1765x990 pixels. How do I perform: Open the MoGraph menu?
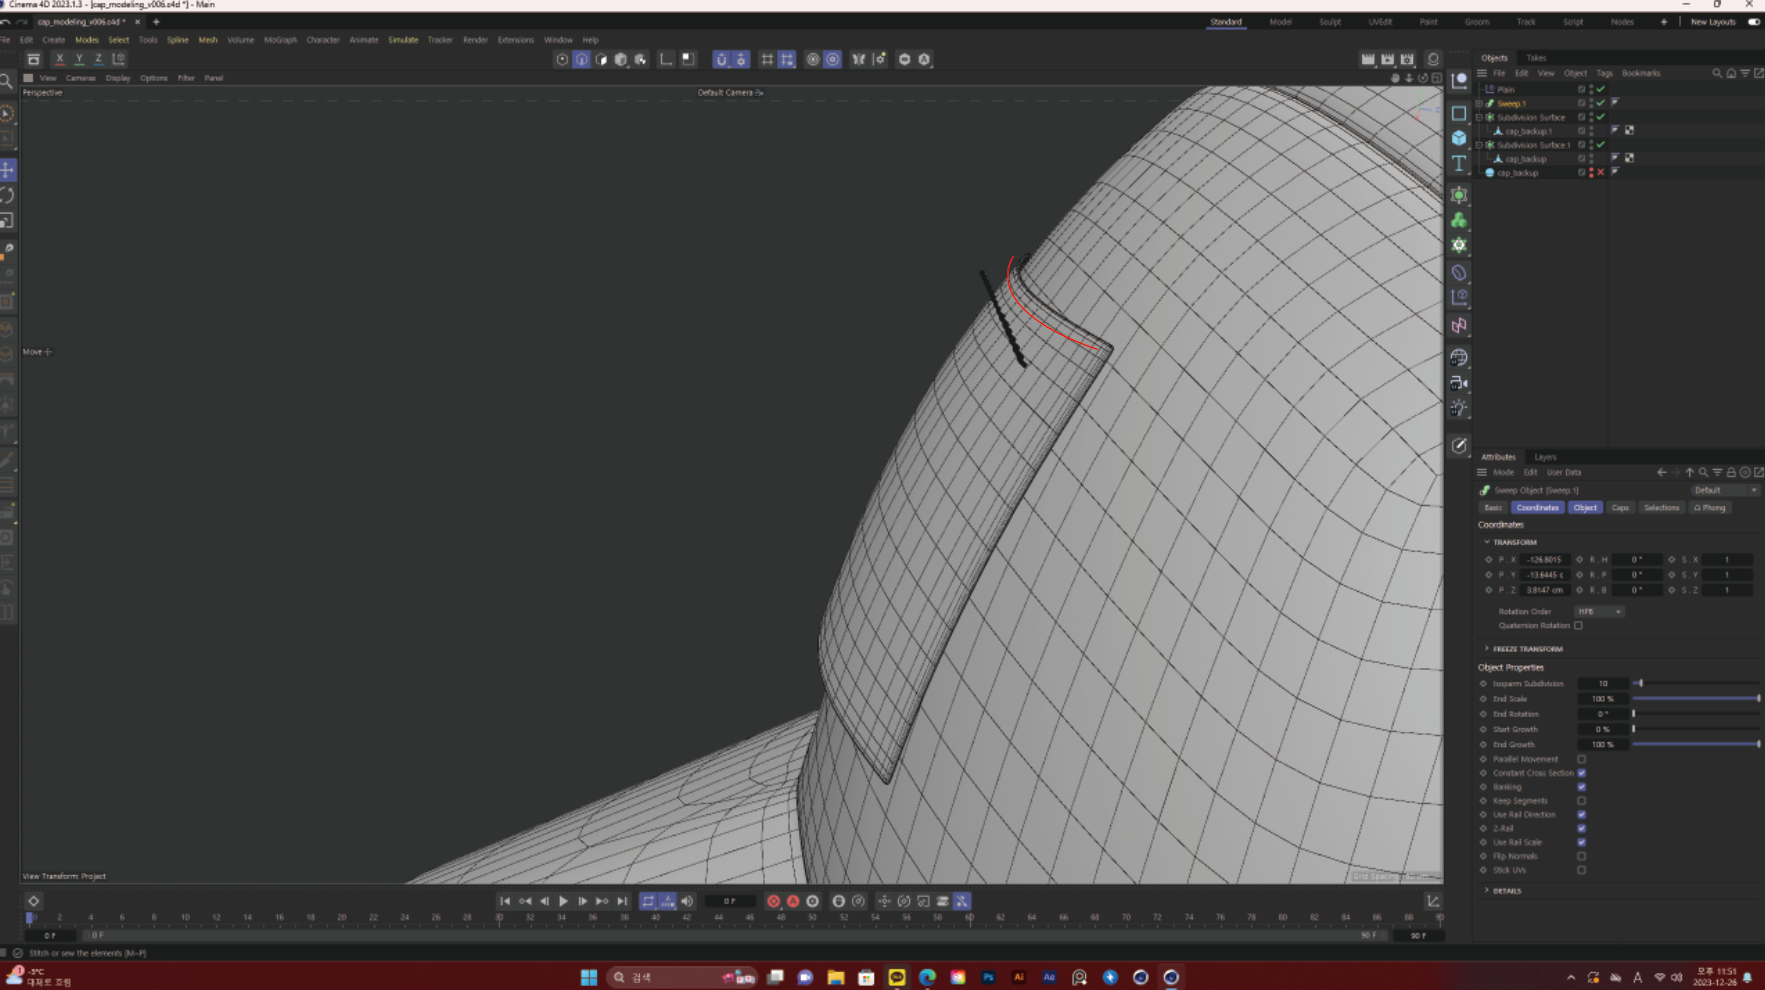coord(280,40)
